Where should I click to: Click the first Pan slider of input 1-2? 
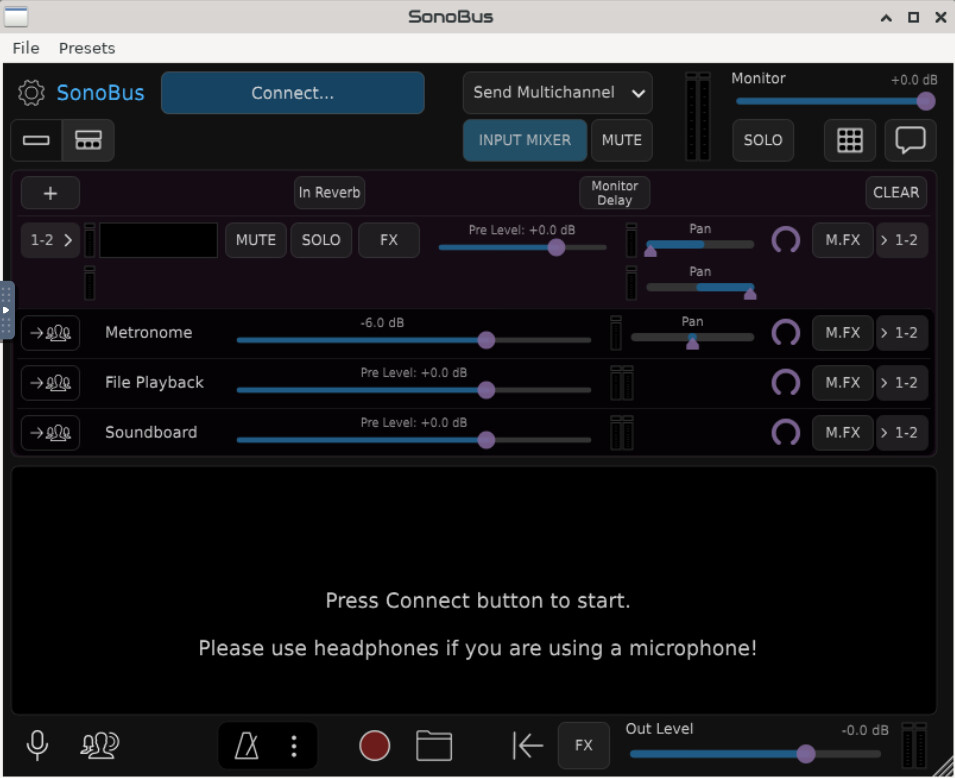click(x=700, y=246)
